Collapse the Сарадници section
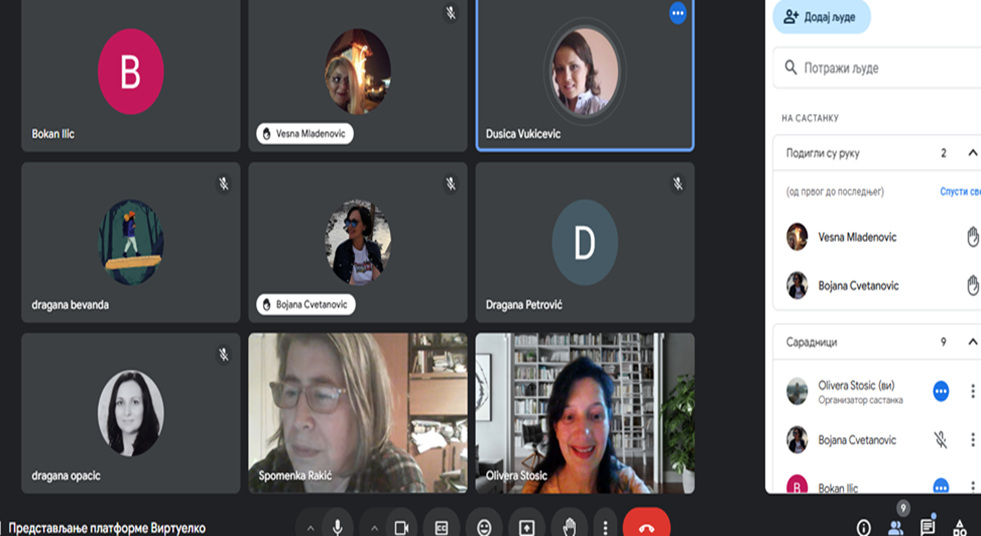Viewport: 981px width, 536px height. click(x=971, y=342)
